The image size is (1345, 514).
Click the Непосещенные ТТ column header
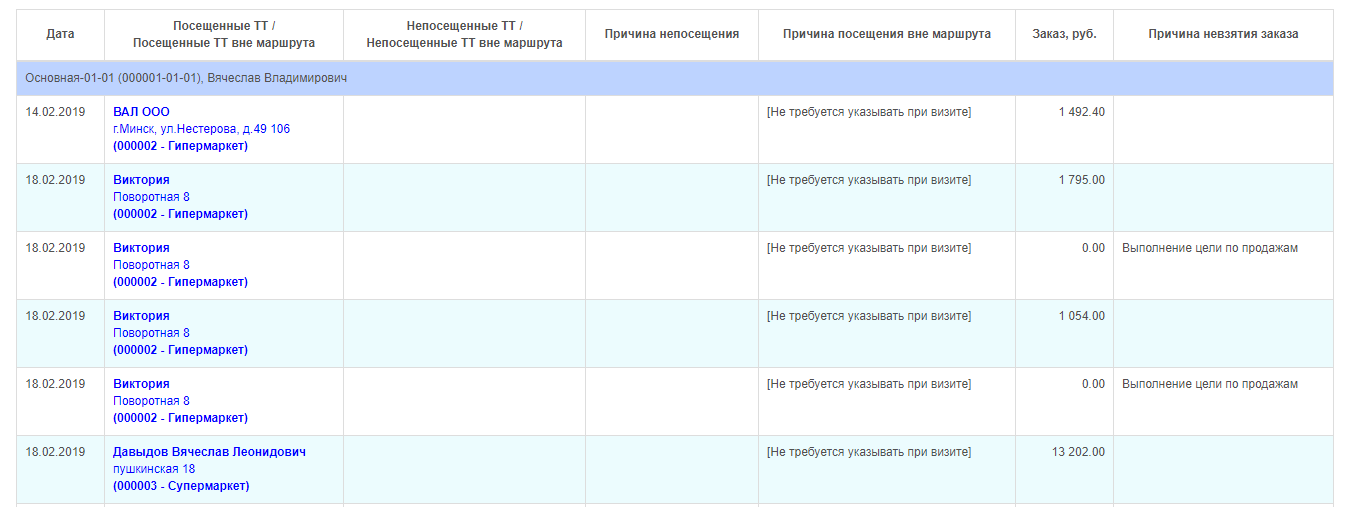point(464,34)
